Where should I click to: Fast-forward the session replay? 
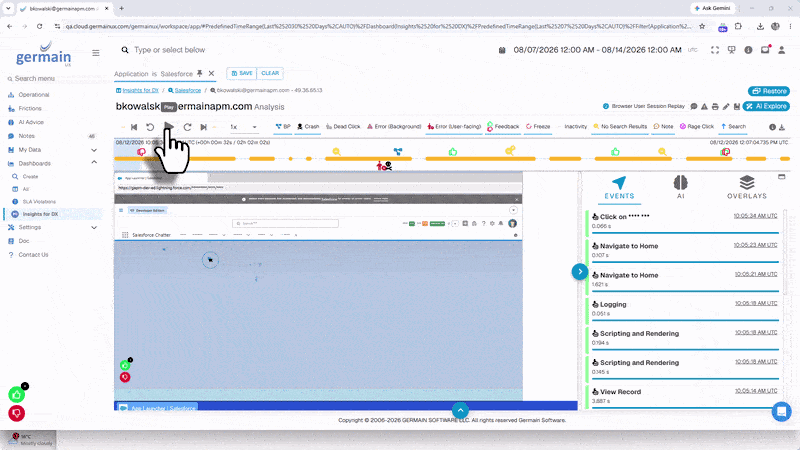click(187, 127)
